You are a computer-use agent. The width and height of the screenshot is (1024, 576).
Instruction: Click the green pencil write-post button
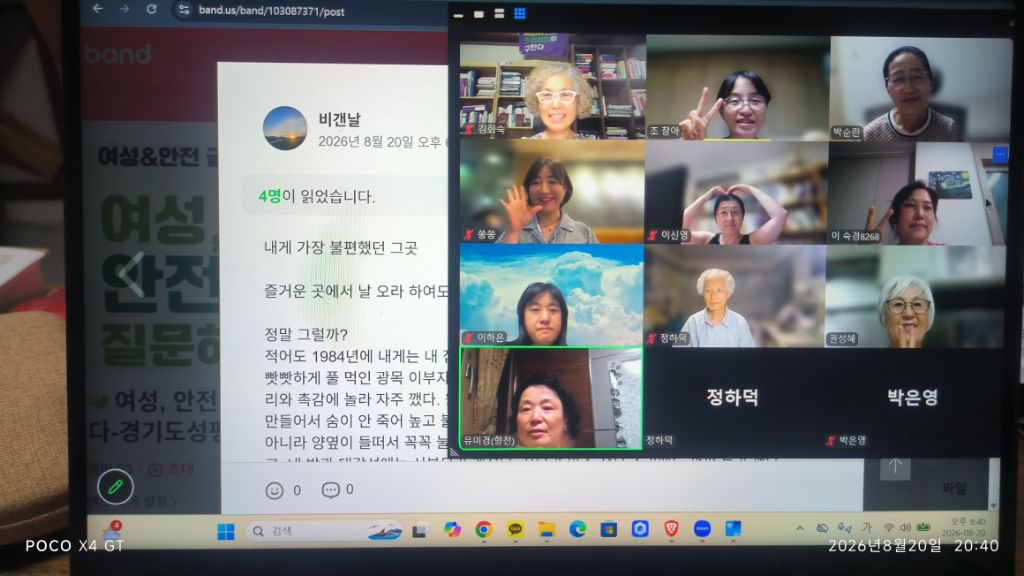(x=116, y=487)
